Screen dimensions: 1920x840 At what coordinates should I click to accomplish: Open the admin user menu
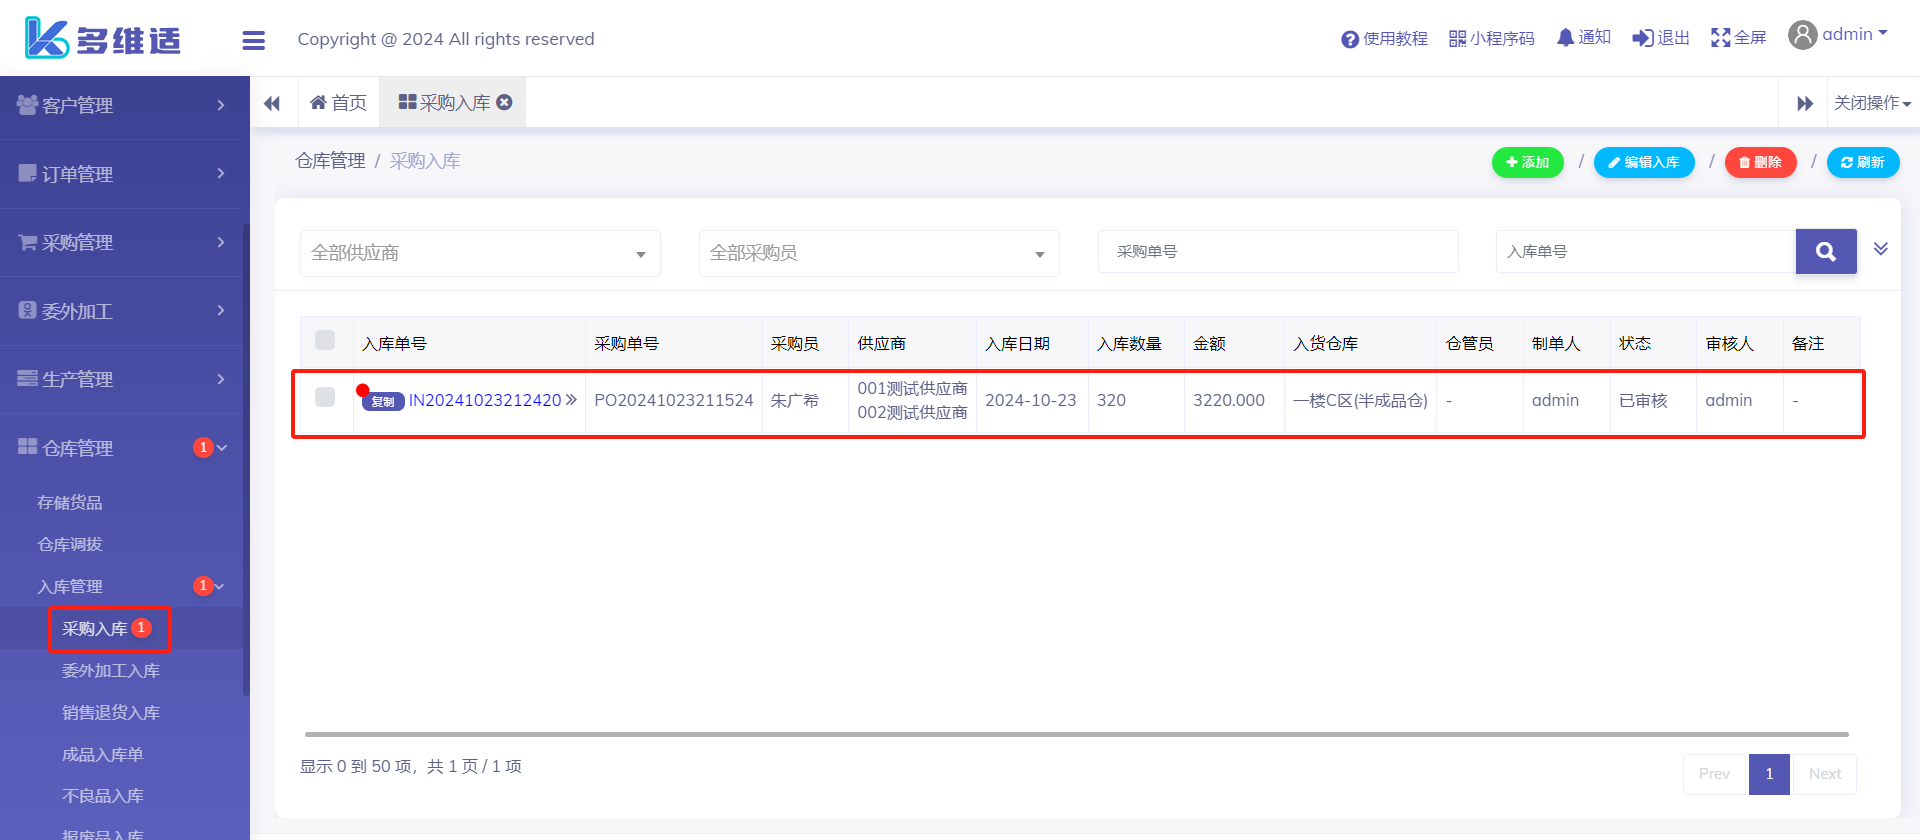pos(1838,35)
